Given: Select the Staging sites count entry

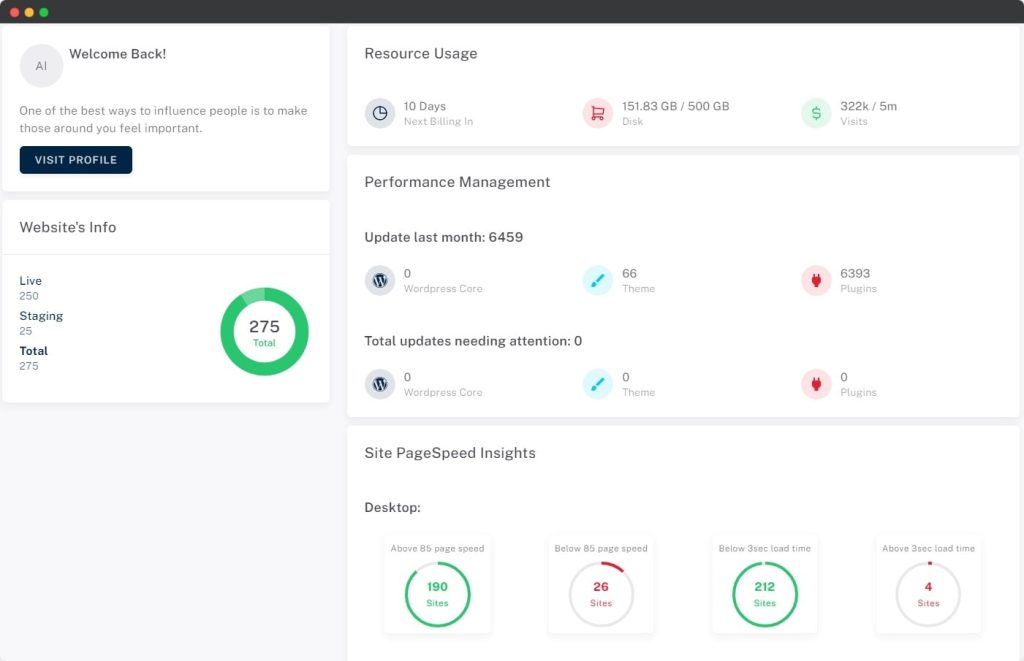Looking at the screenshot, I should coord(41,322).
